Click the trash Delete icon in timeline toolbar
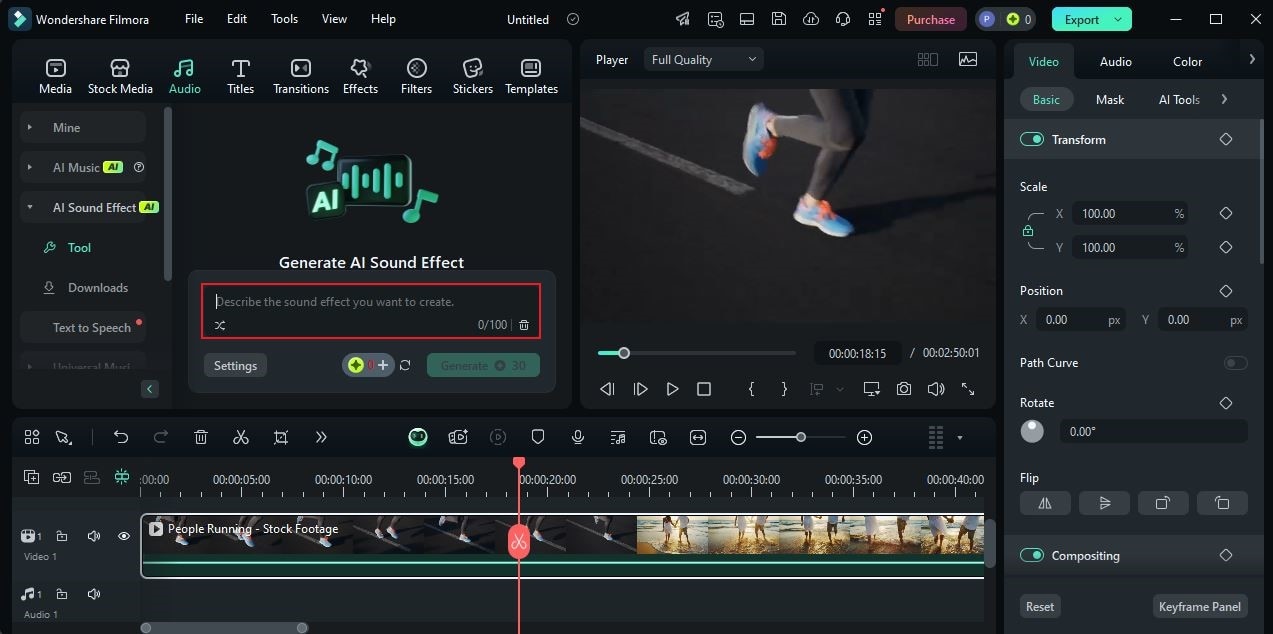 coord(201,437)
